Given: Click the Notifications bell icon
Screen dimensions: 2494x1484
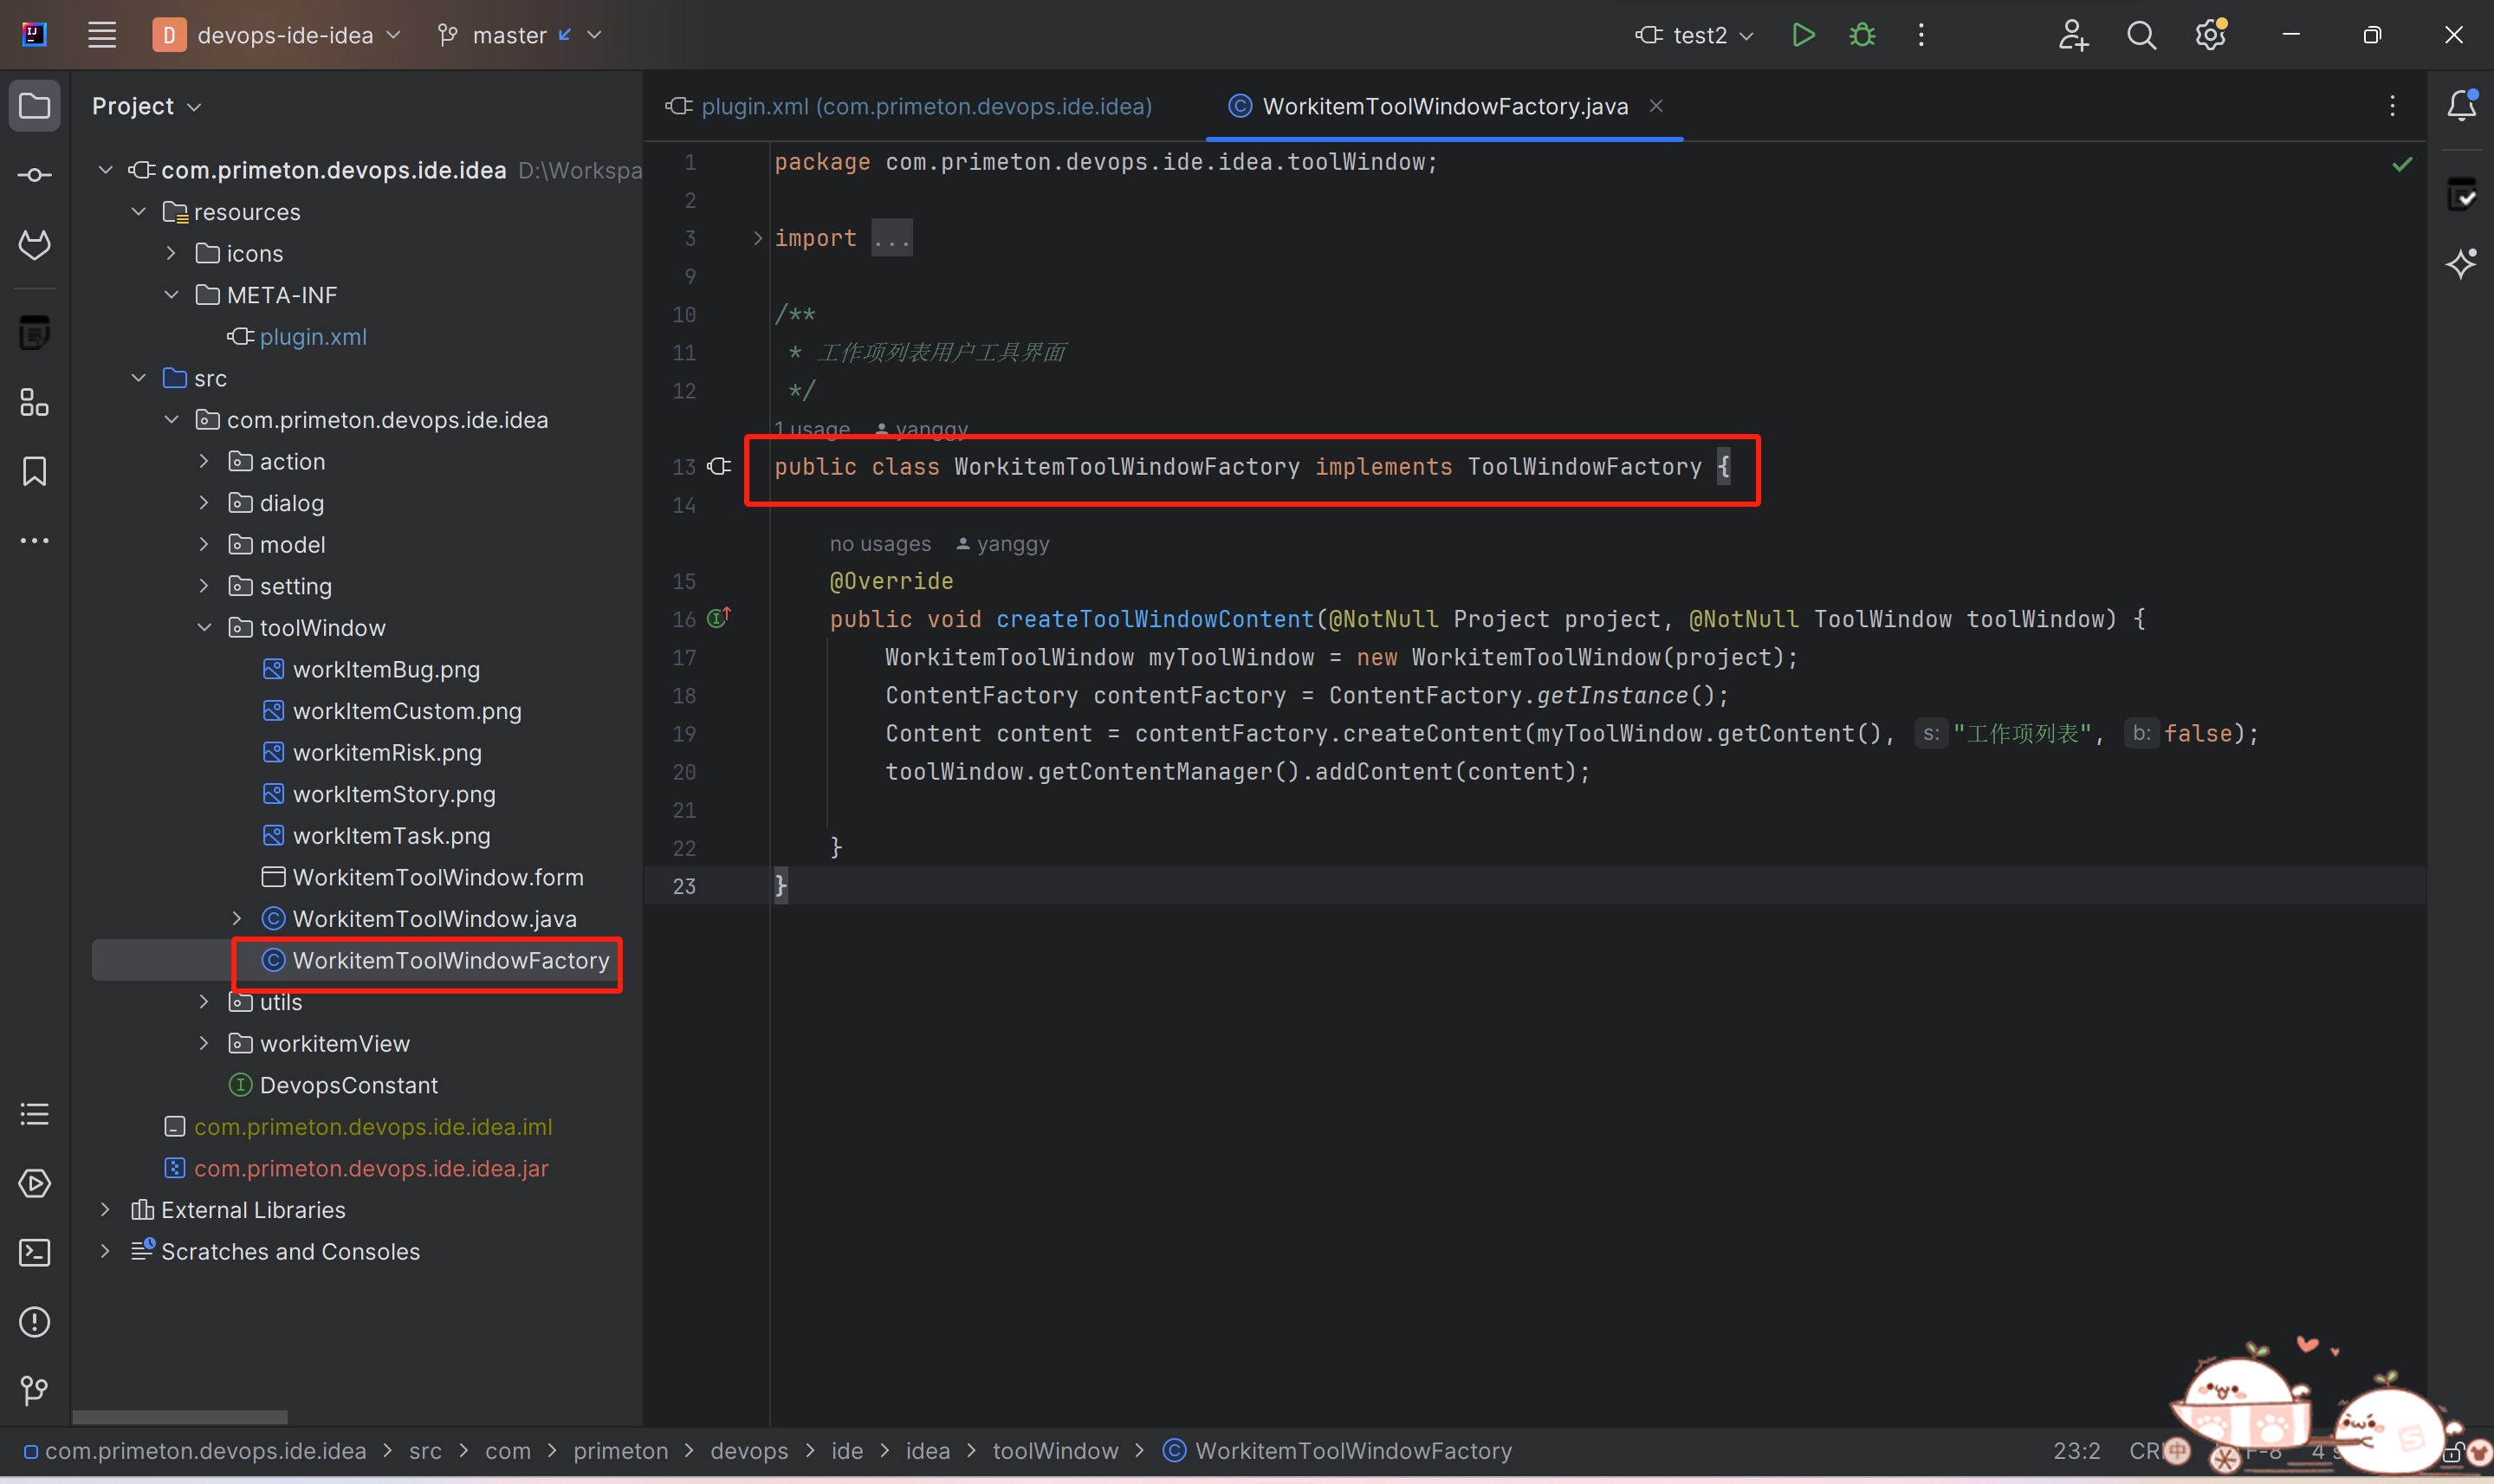Looking at the screenshot, I should (x=2460, y=106).
